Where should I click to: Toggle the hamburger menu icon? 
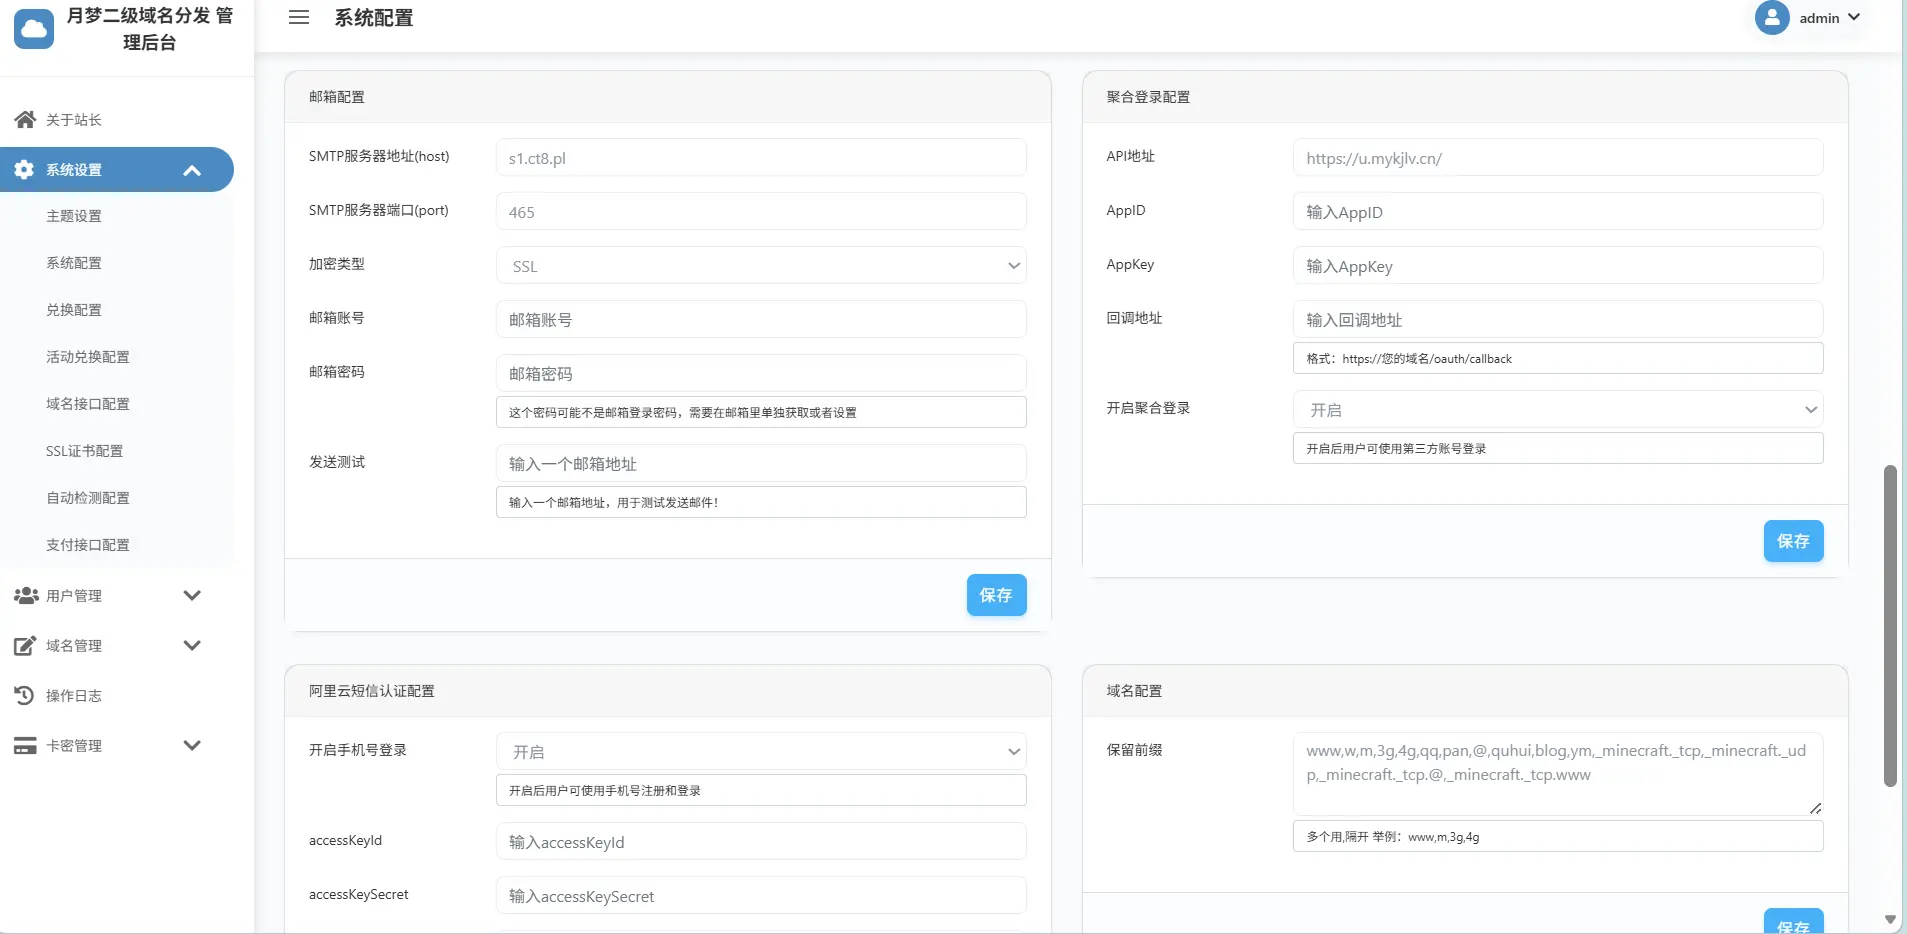click(299, 17)
